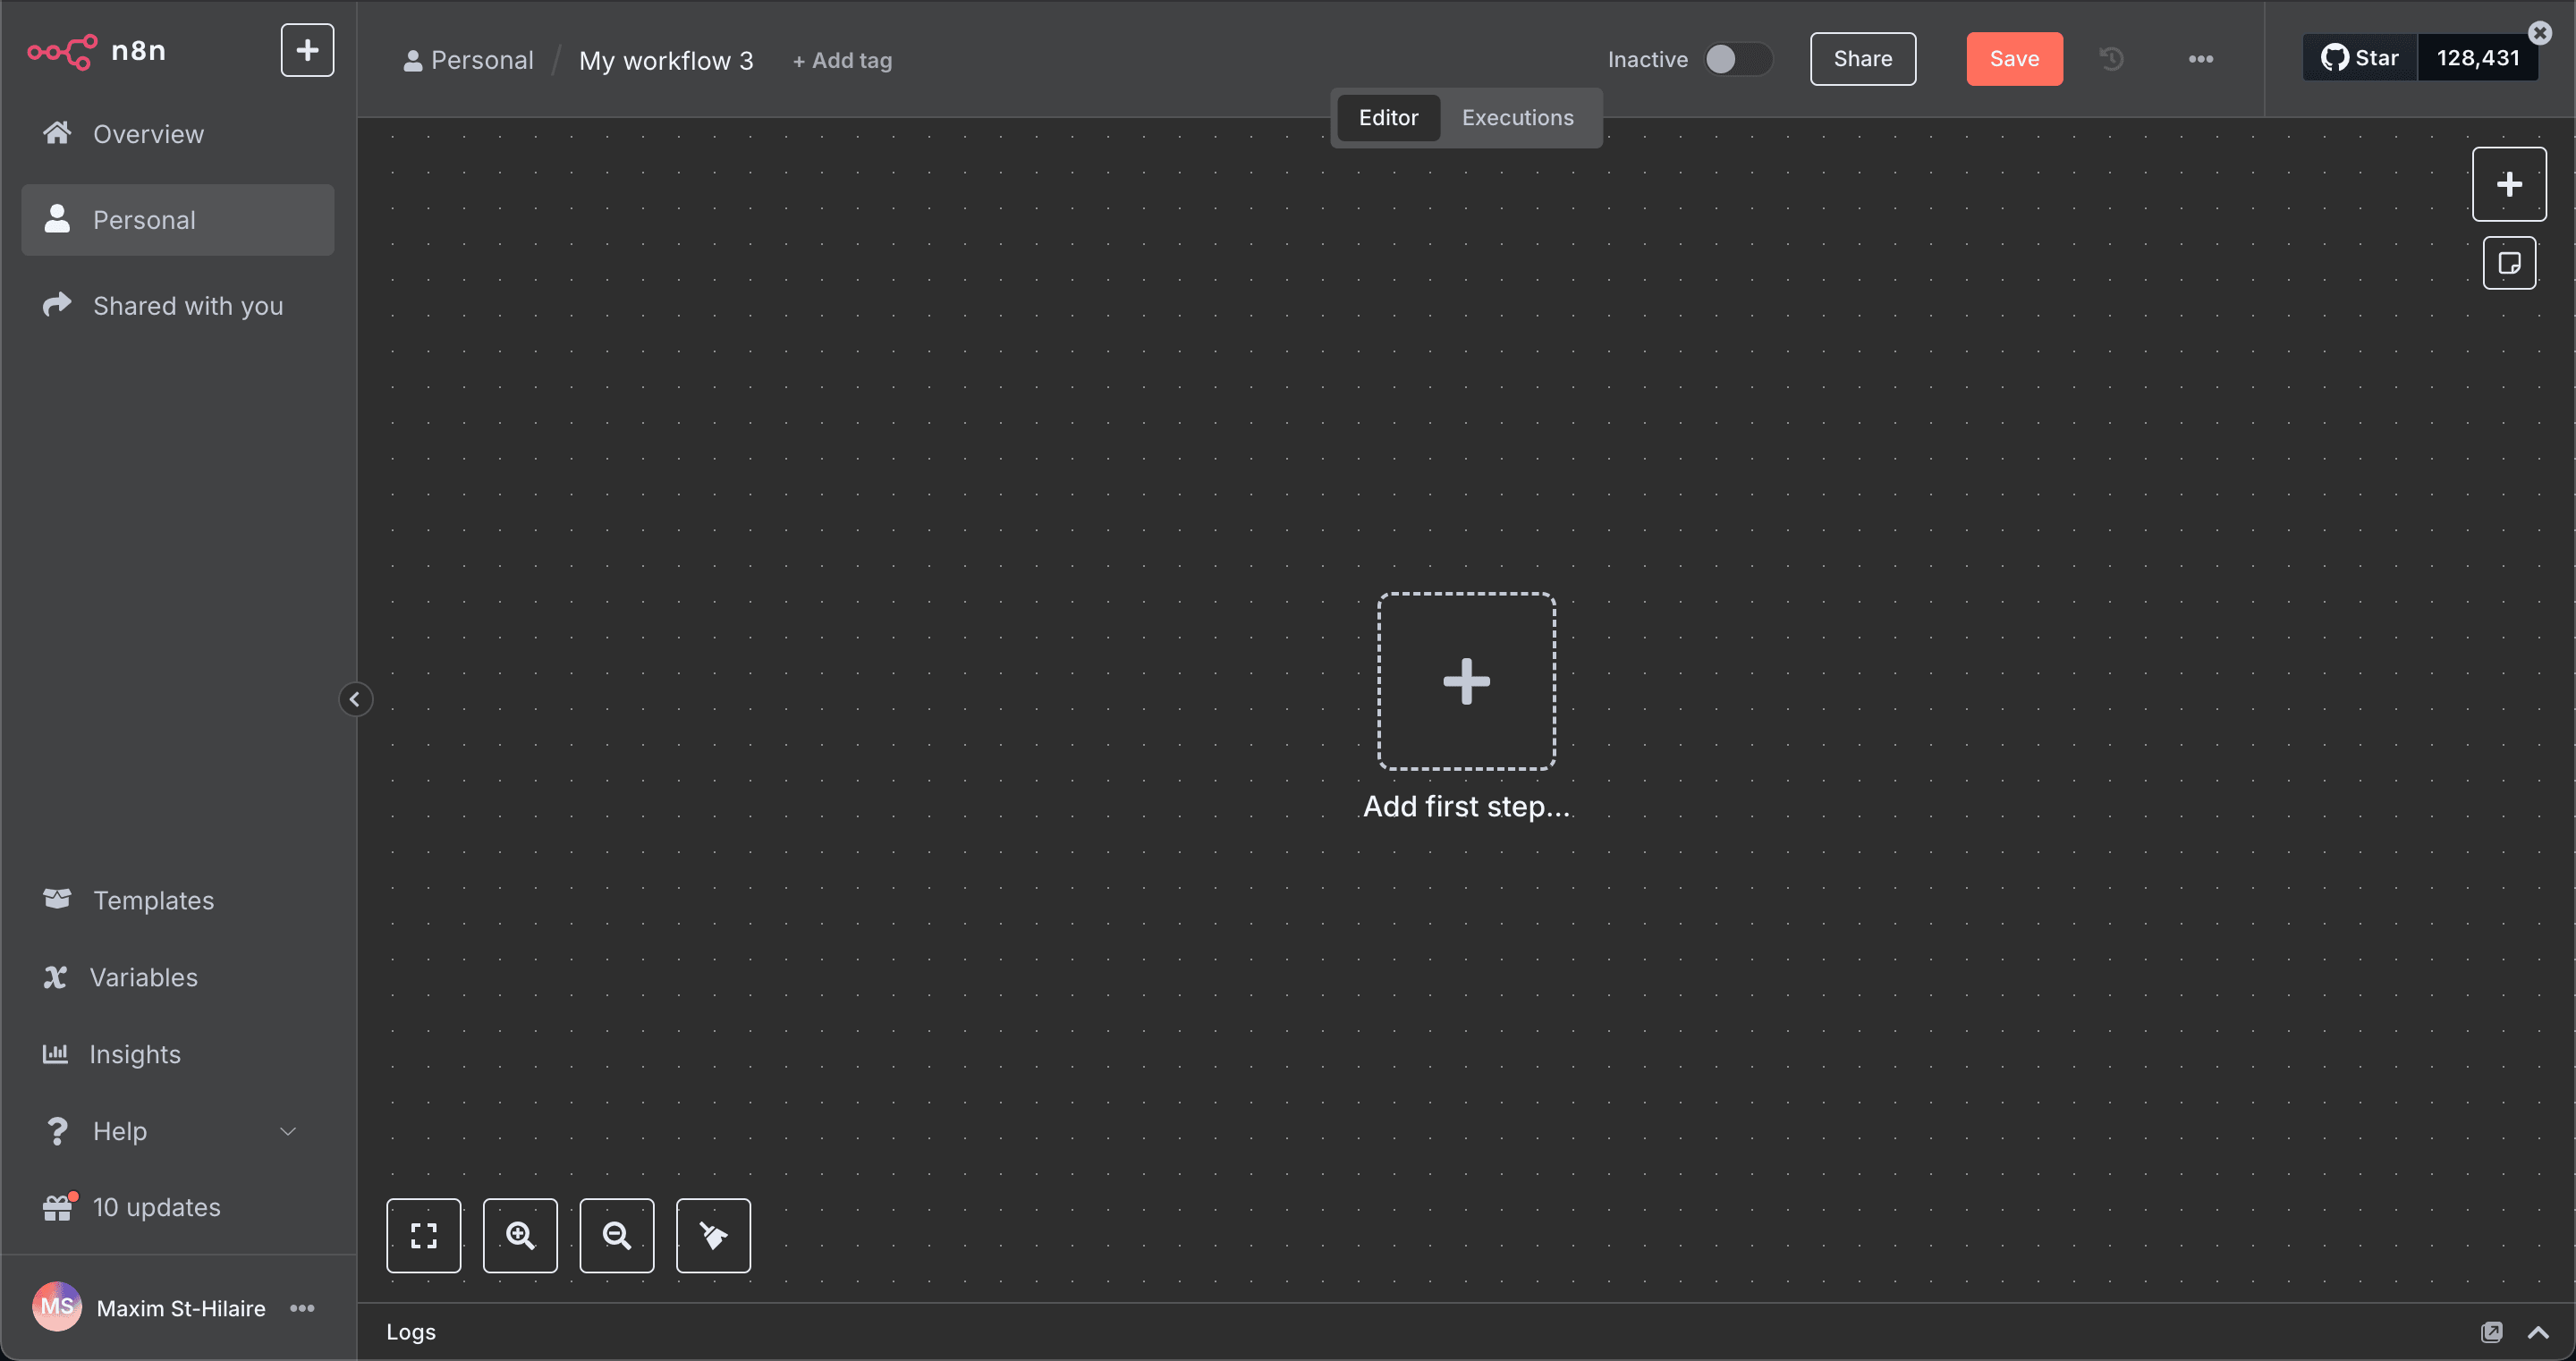Open workflow history clock icon

pos(2111,59)
